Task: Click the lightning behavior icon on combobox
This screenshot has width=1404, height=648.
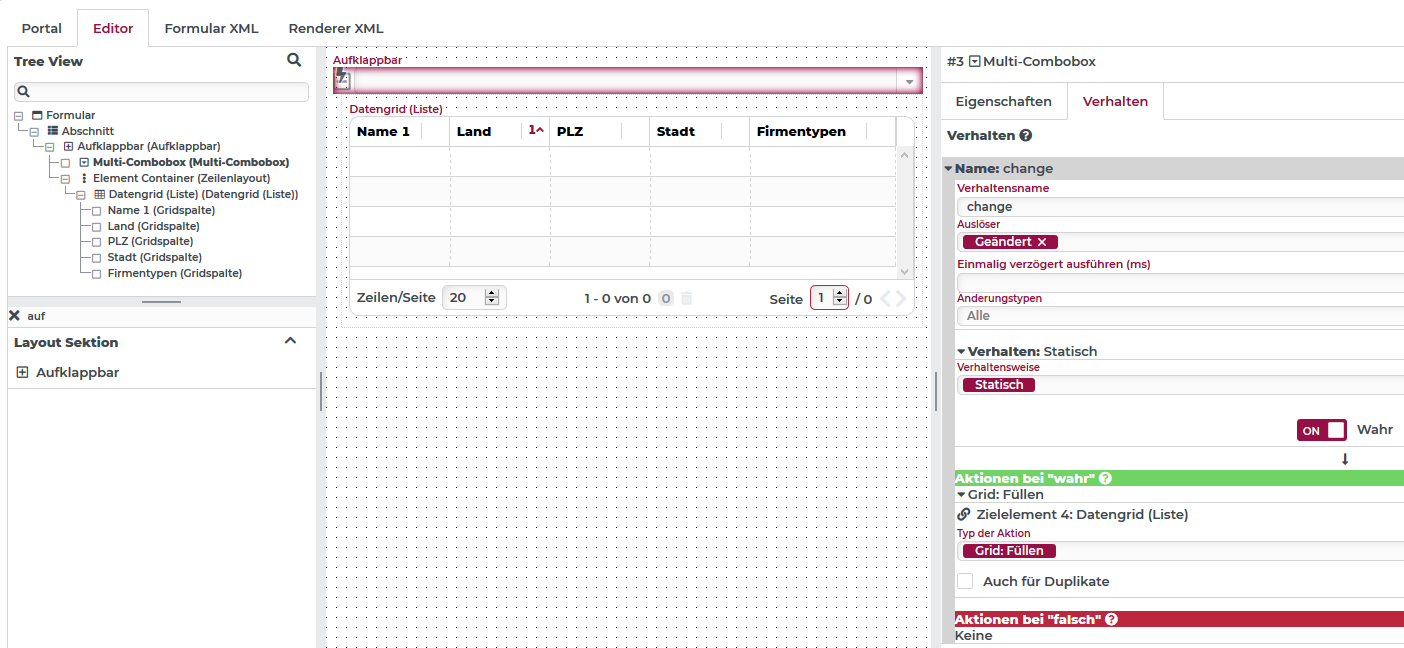Action: pyautogui.click(x=341, y=78)
